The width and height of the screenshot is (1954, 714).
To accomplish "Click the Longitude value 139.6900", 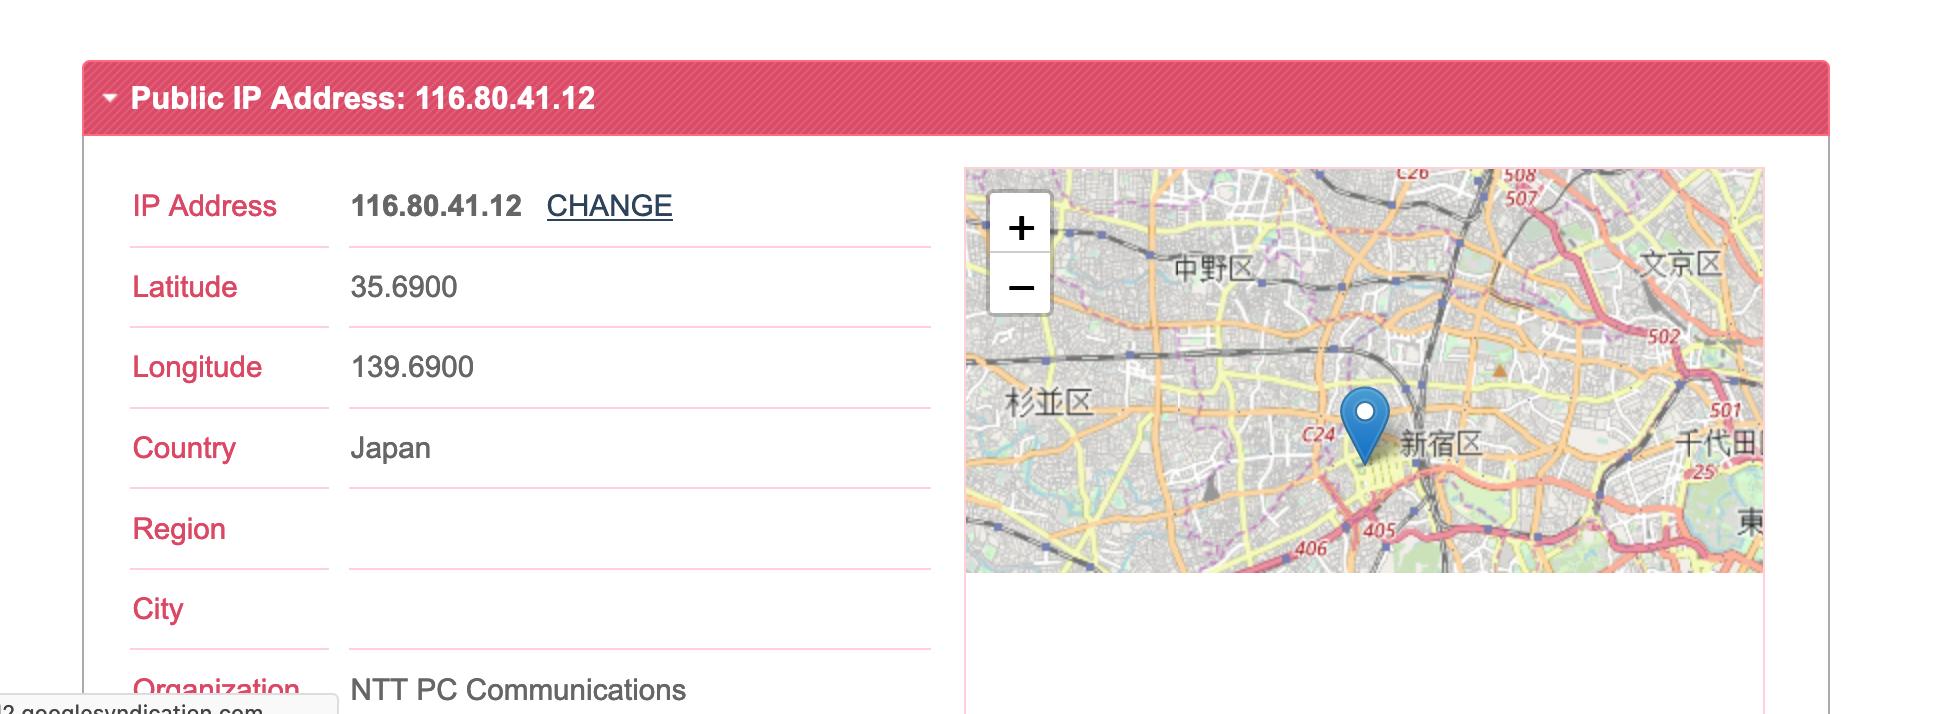I will [412, 367].
